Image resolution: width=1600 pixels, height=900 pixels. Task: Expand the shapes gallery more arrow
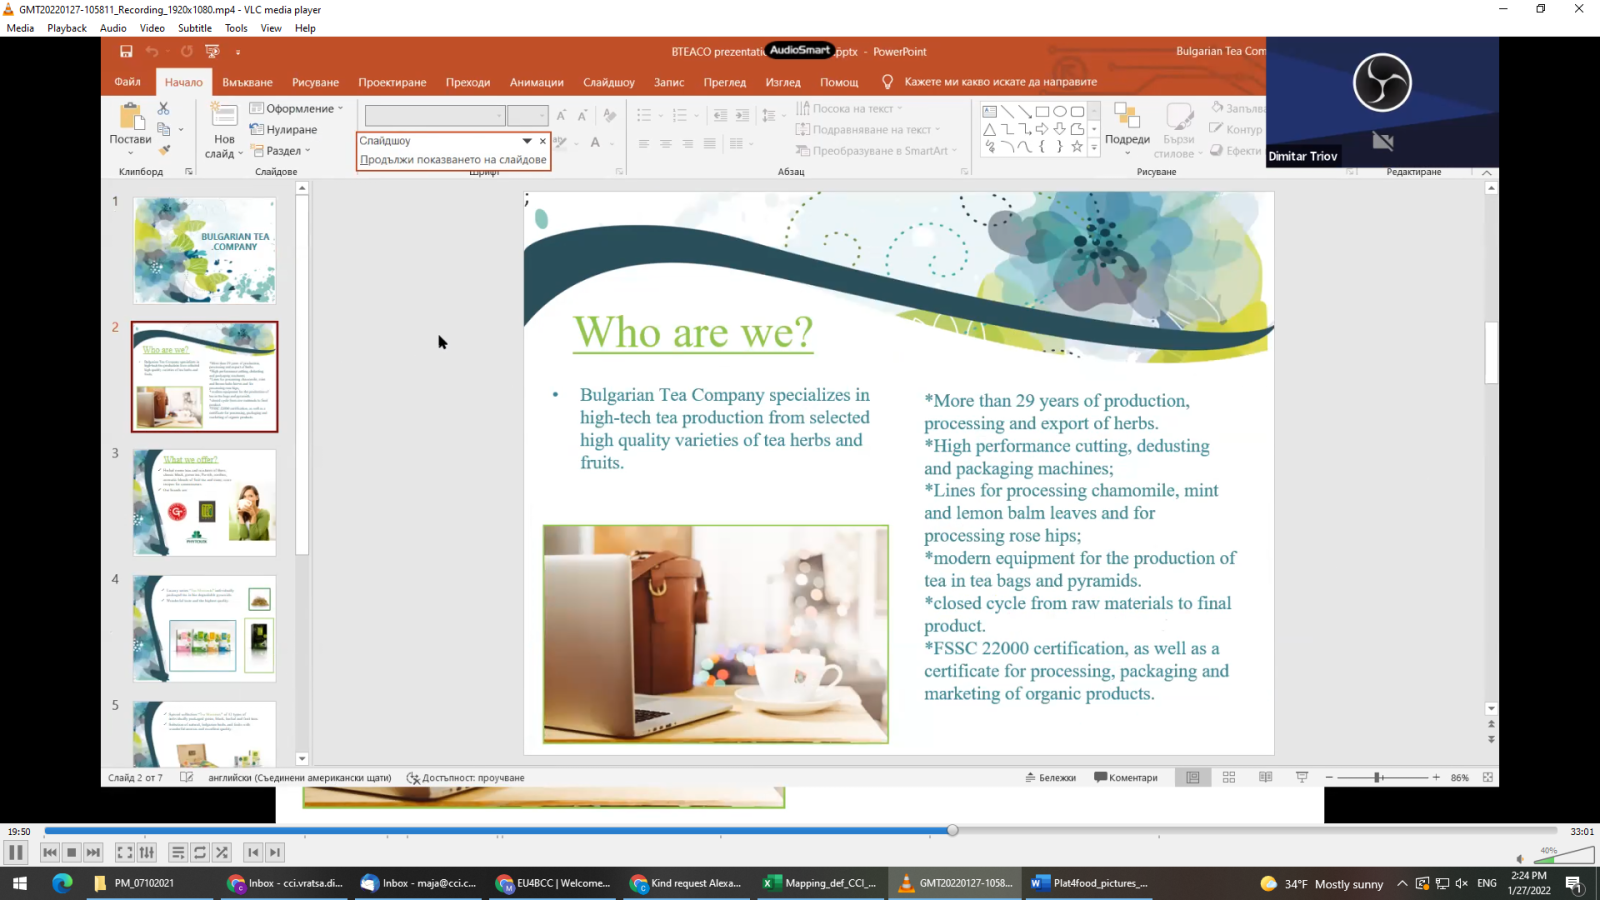(1094, 147)
